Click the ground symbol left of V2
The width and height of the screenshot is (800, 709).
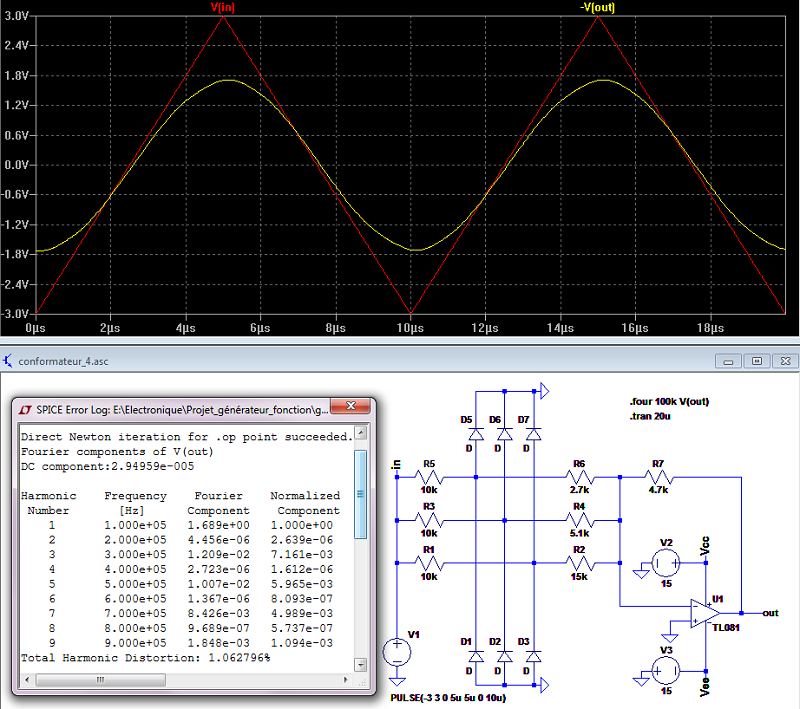(641, 573)
